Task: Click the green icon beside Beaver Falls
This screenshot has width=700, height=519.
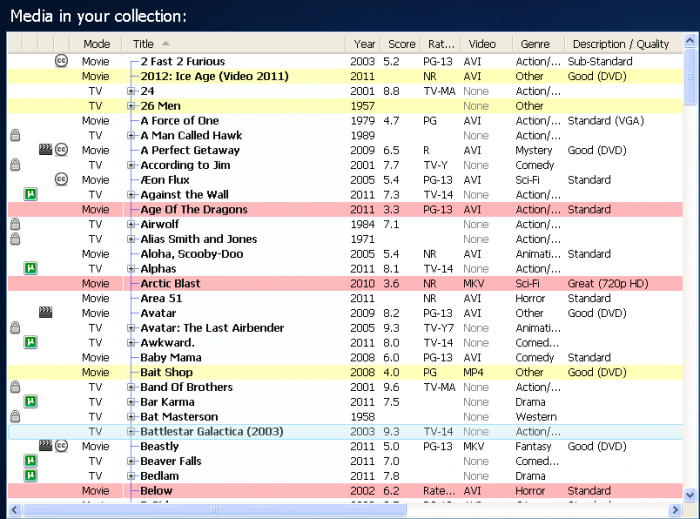Action: [30, 461]
